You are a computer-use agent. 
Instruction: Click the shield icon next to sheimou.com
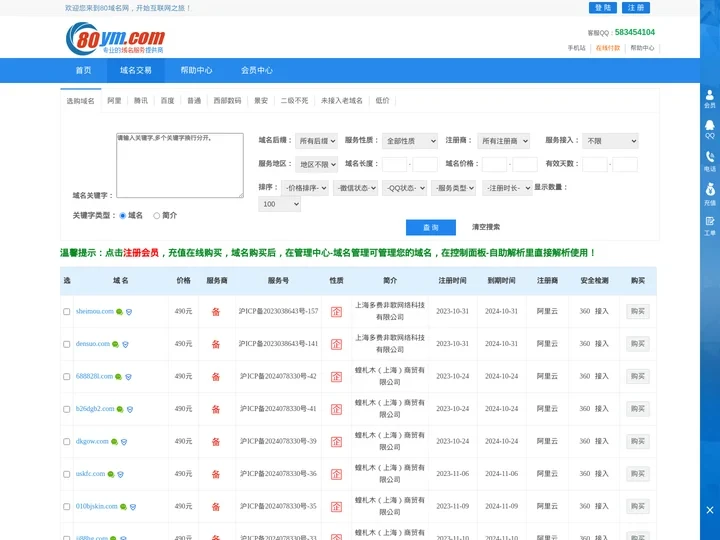tap(129, 312)
